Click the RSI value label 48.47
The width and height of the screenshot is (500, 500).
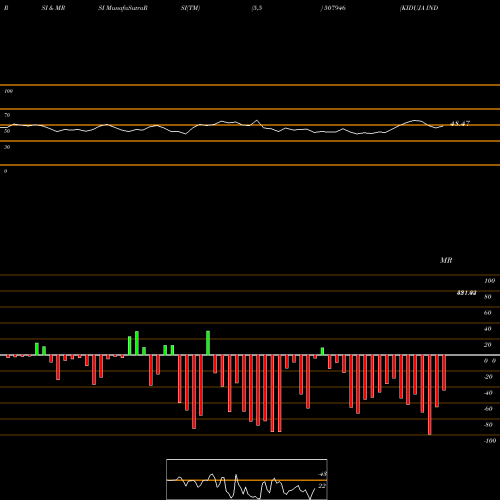(x=460, y=124)
